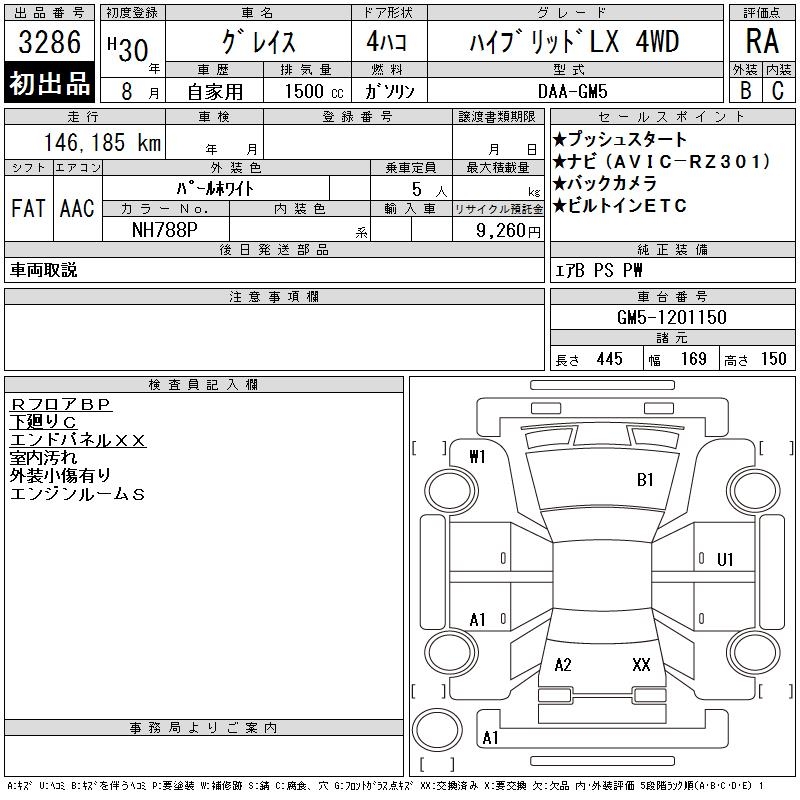Select chassis number GM5-1201150
Viewport: 800px width, 800px height.
pos(672,317)
